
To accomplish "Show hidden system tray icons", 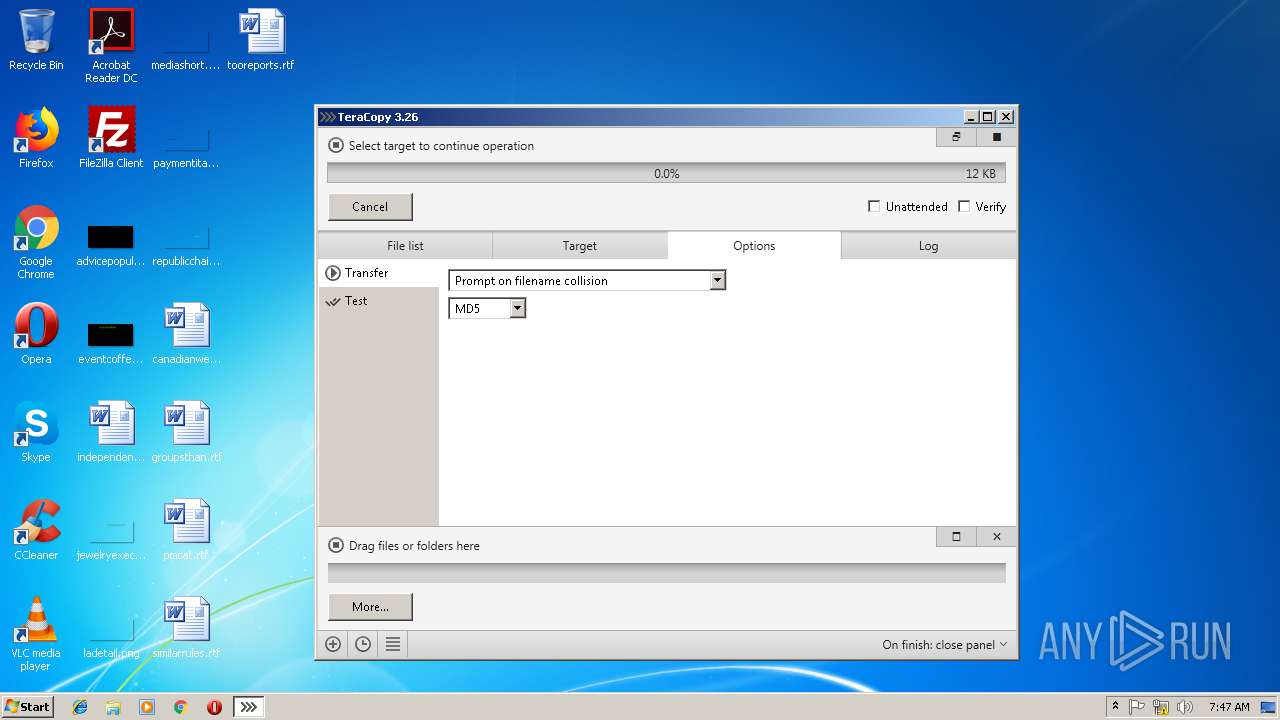I will coord(1115,707).
